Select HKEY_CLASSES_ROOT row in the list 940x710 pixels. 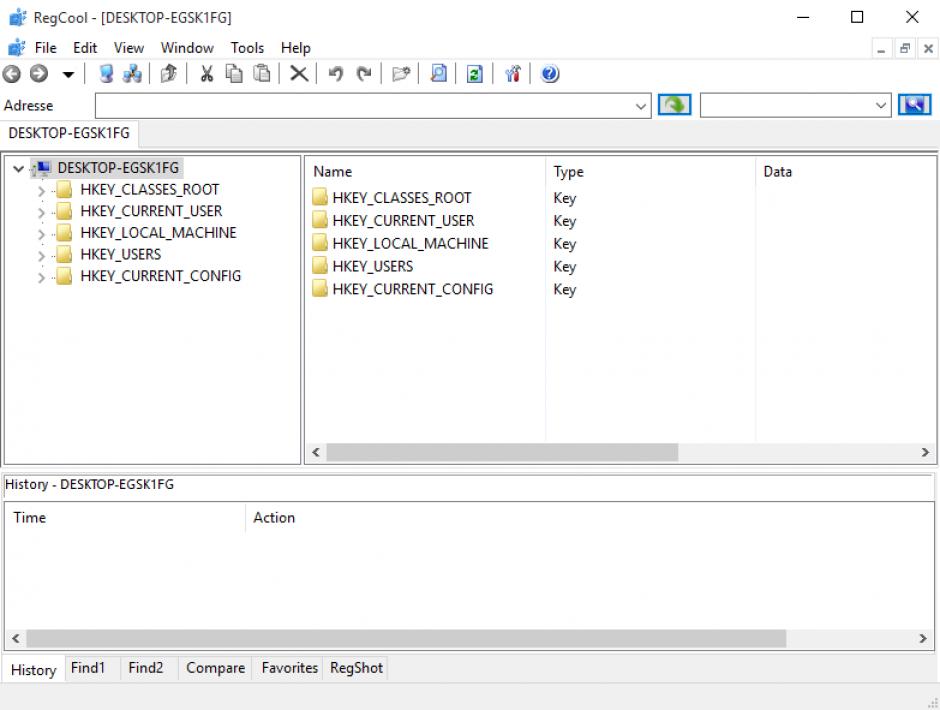coord(402,198)
